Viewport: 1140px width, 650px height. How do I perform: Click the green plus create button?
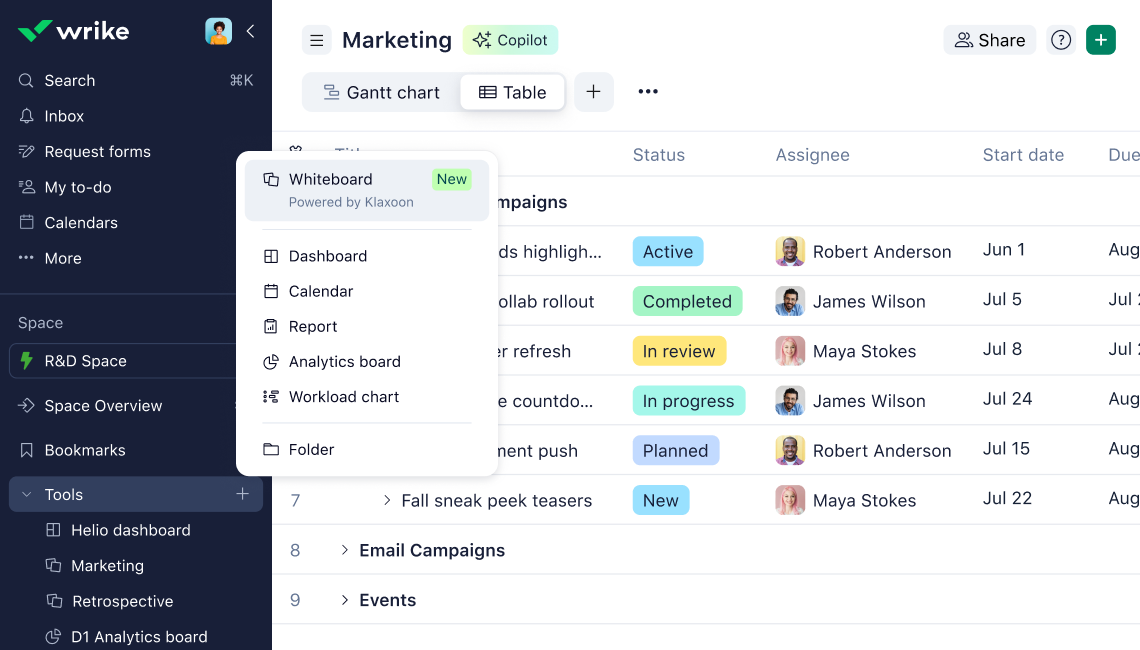click(x=1101, y=40)
